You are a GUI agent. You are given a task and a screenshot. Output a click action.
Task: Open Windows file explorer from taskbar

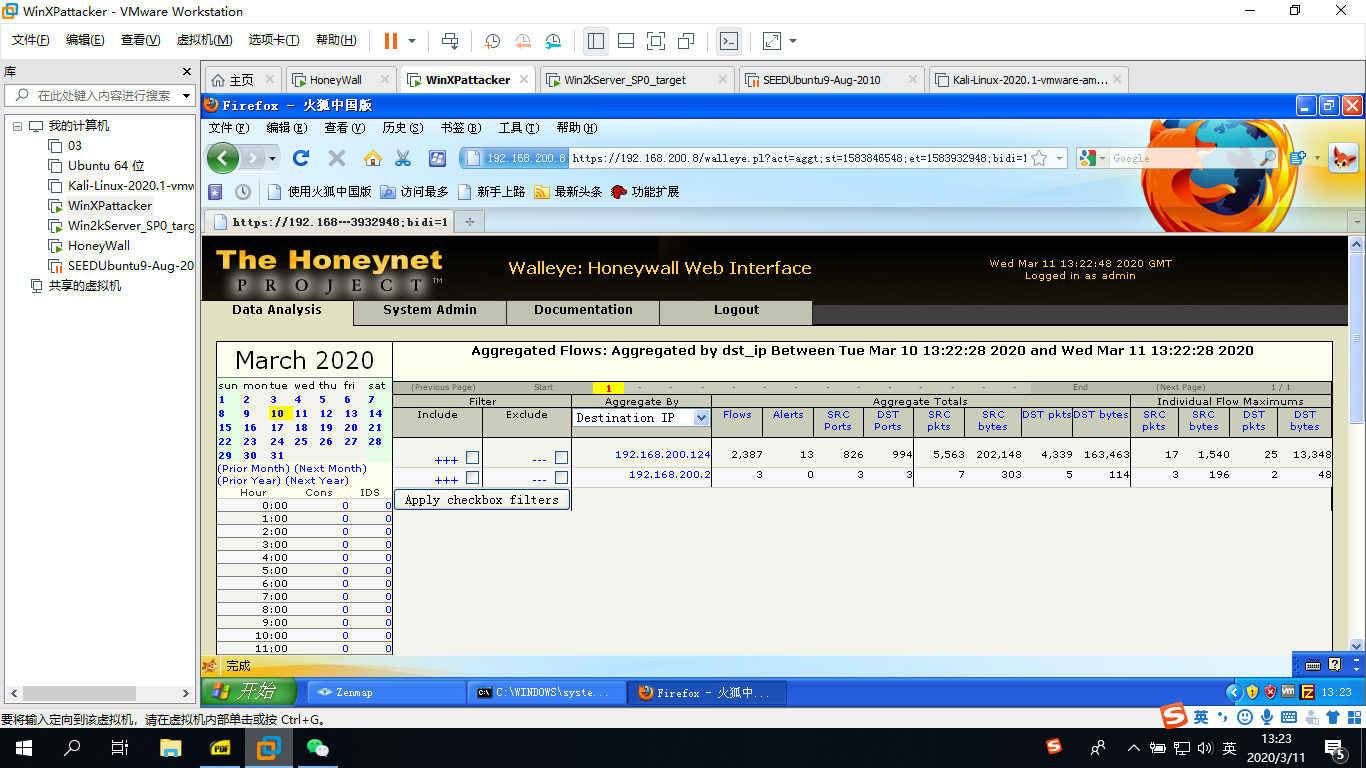point(171,748)
